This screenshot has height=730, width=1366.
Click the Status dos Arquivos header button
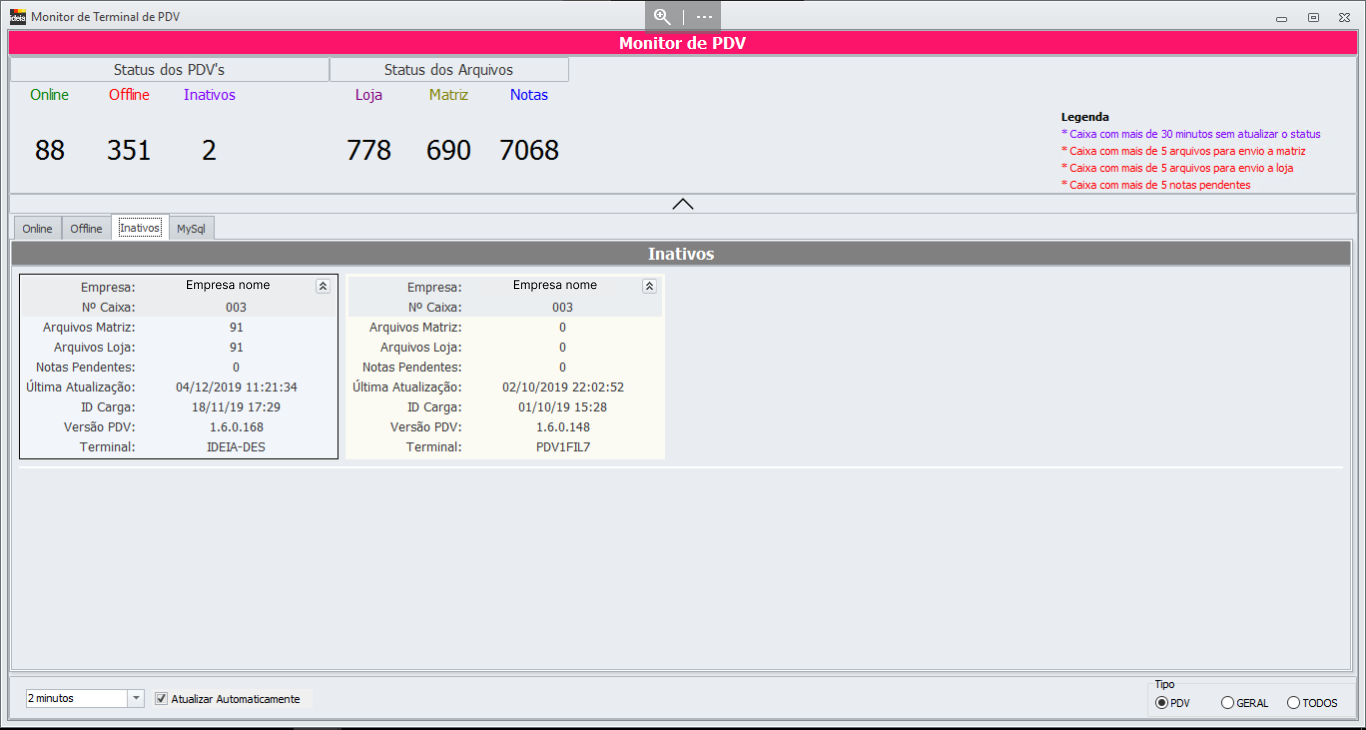coord(449,70)
